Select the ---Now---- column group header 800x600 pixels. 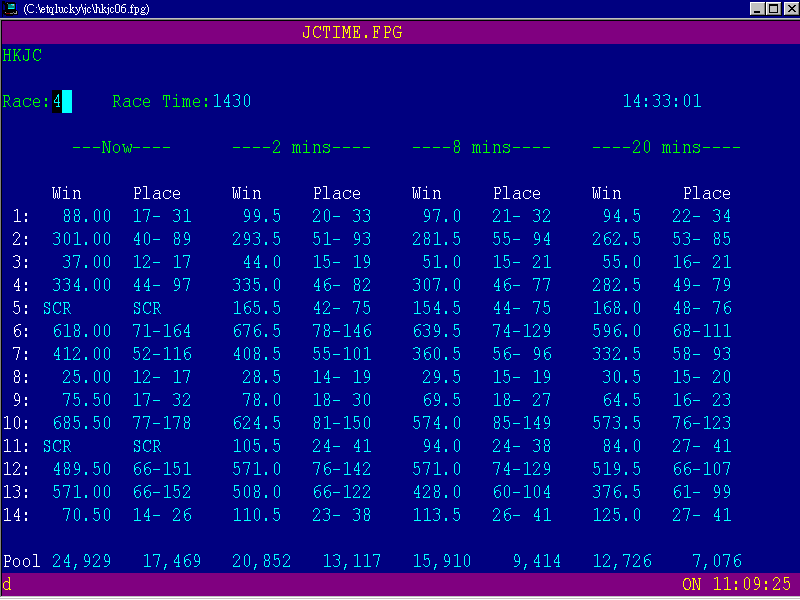[121, 147]
